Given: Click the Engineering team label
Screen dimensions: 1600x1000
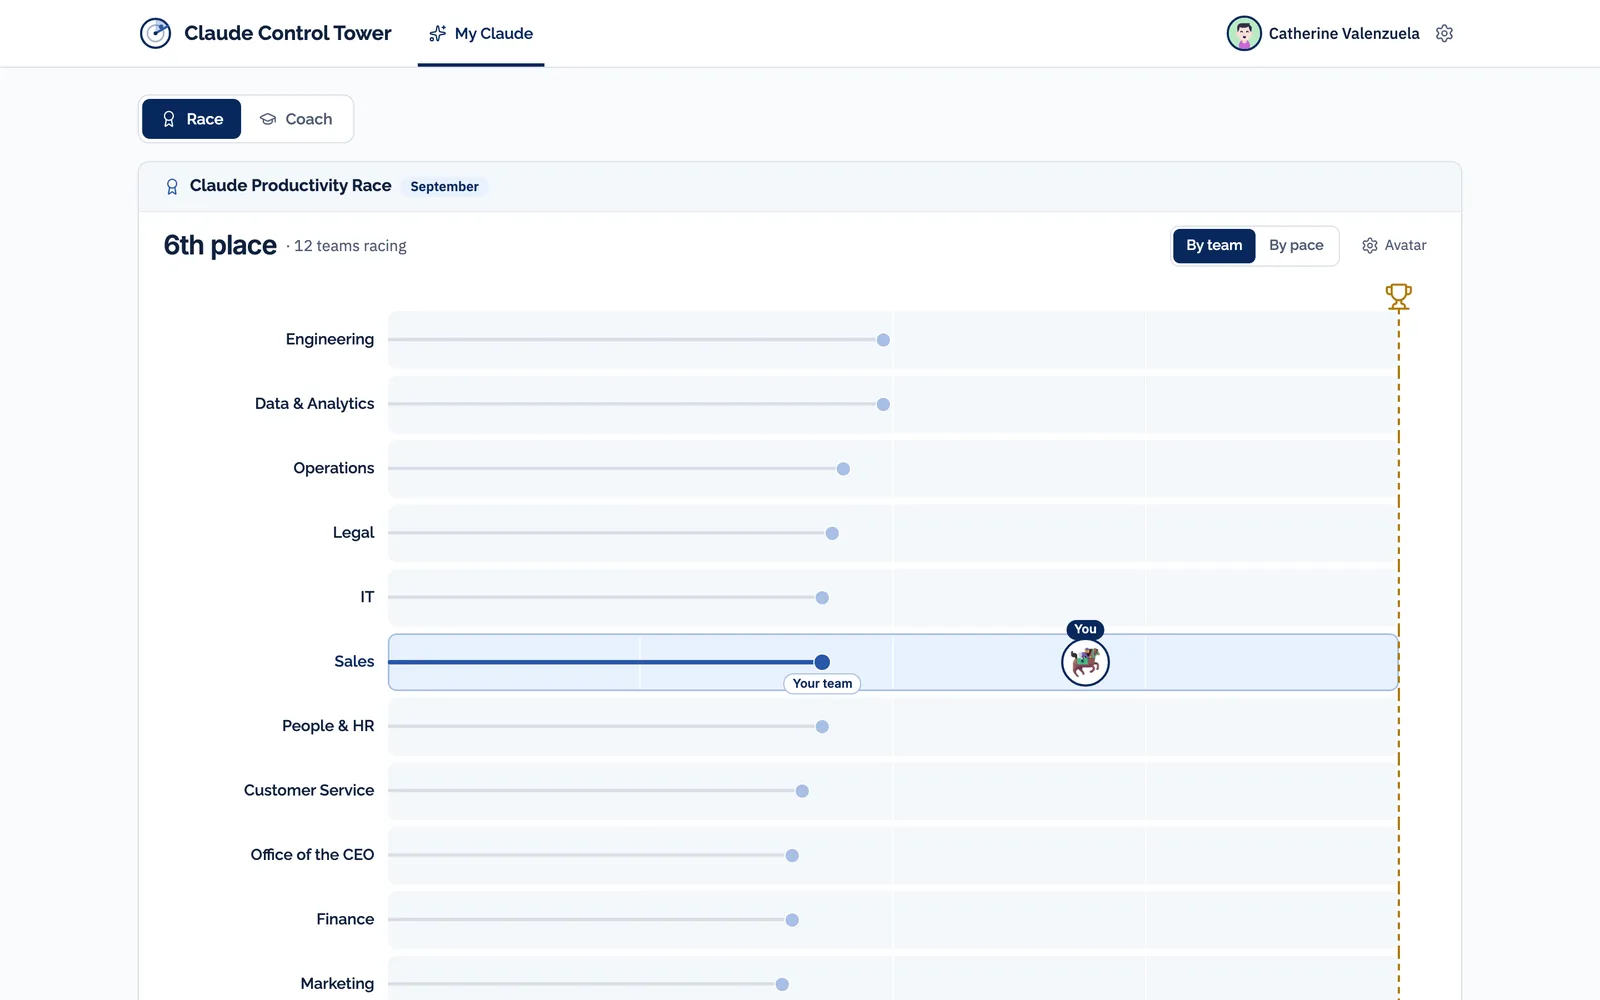Looking at the screenshot, I should coord(330,339).
